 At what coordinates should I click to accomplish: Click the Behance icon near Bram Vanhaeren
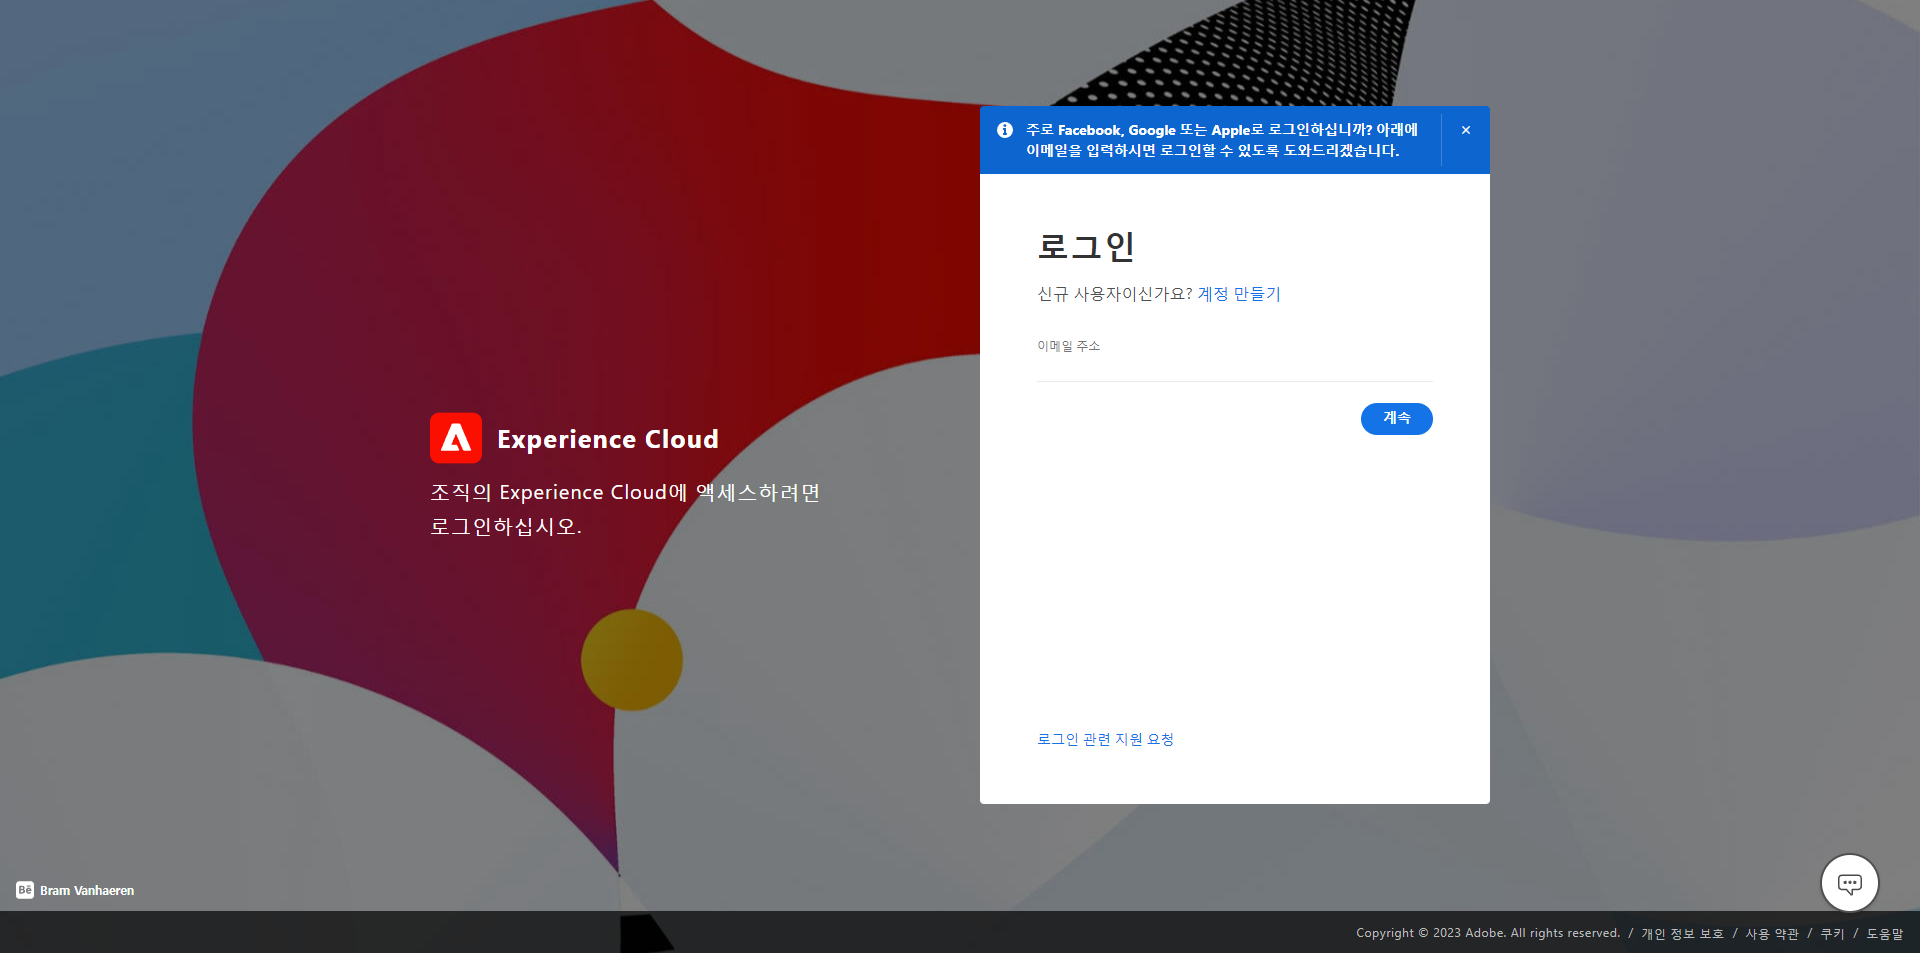pyautogui.click(x=25, y=890)
